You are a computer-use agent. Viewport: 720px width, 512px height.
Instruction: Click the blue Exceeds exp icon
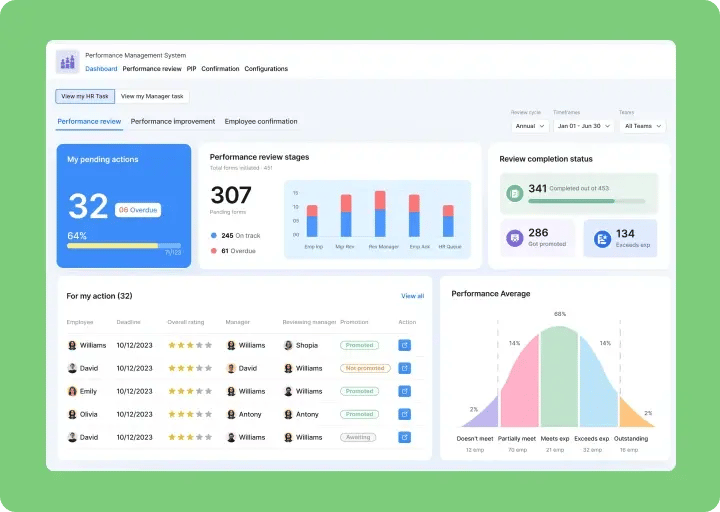click(x=602, y=239)
